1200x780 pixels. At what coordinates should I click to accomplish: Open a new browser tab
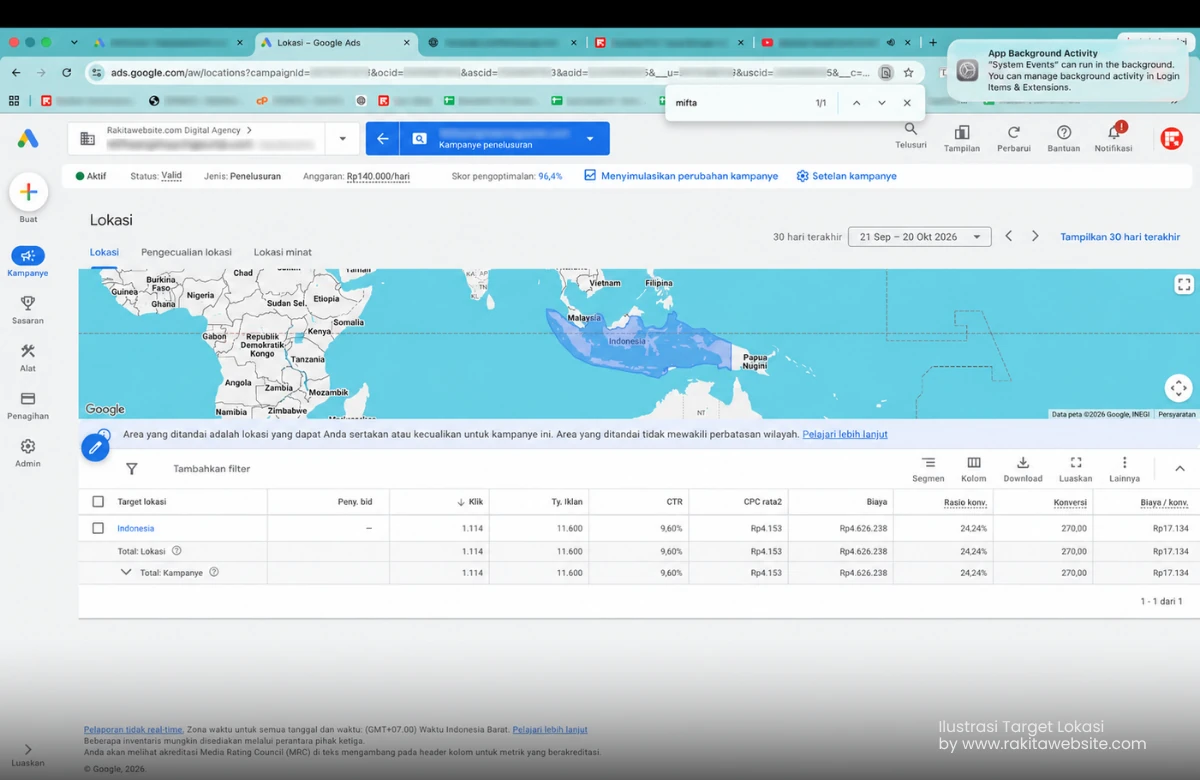click(932, 42)
